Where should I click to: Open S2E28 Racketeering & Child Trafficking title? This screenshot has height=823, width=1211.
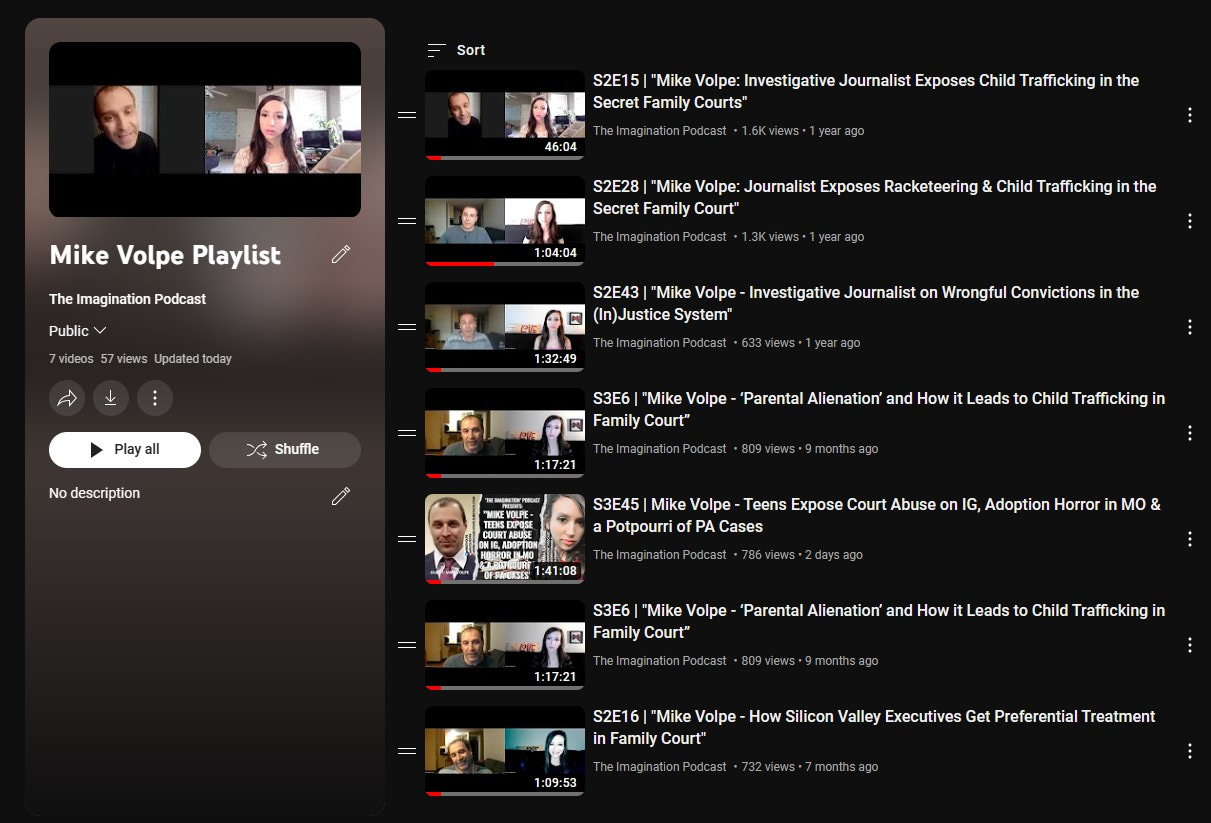point(874,197)
